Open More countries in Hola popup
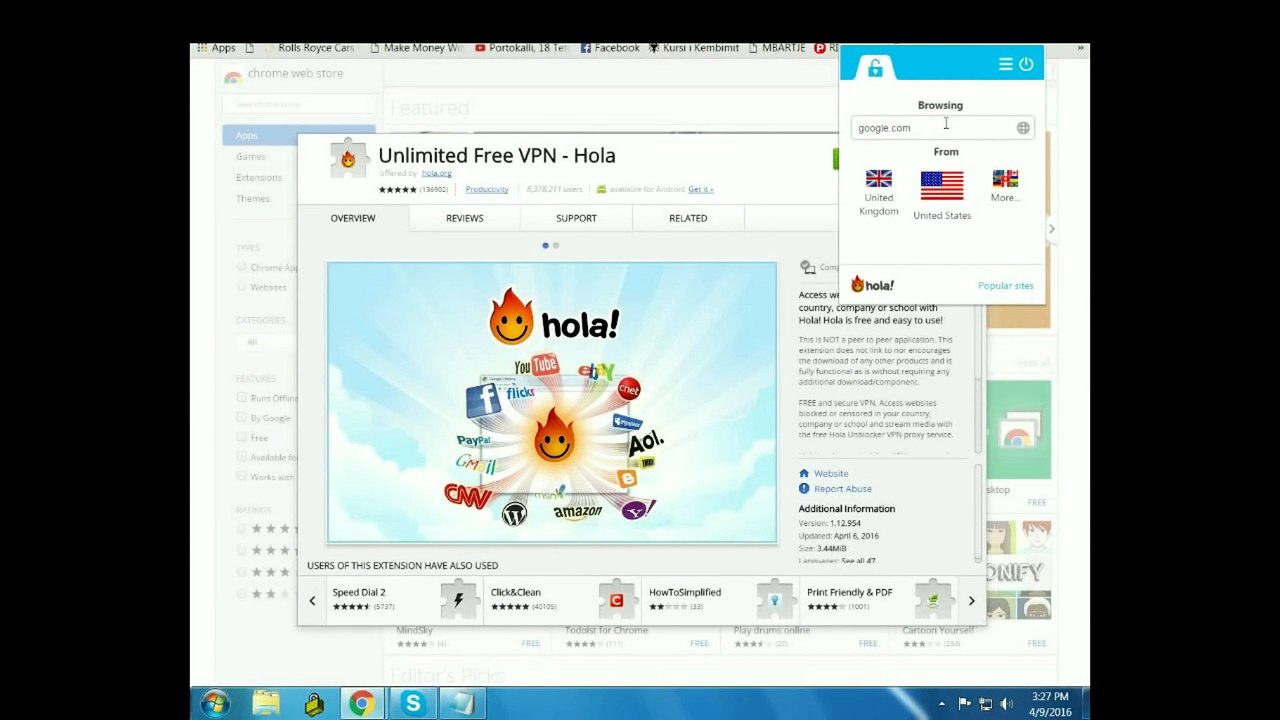 click(1005, 186)
